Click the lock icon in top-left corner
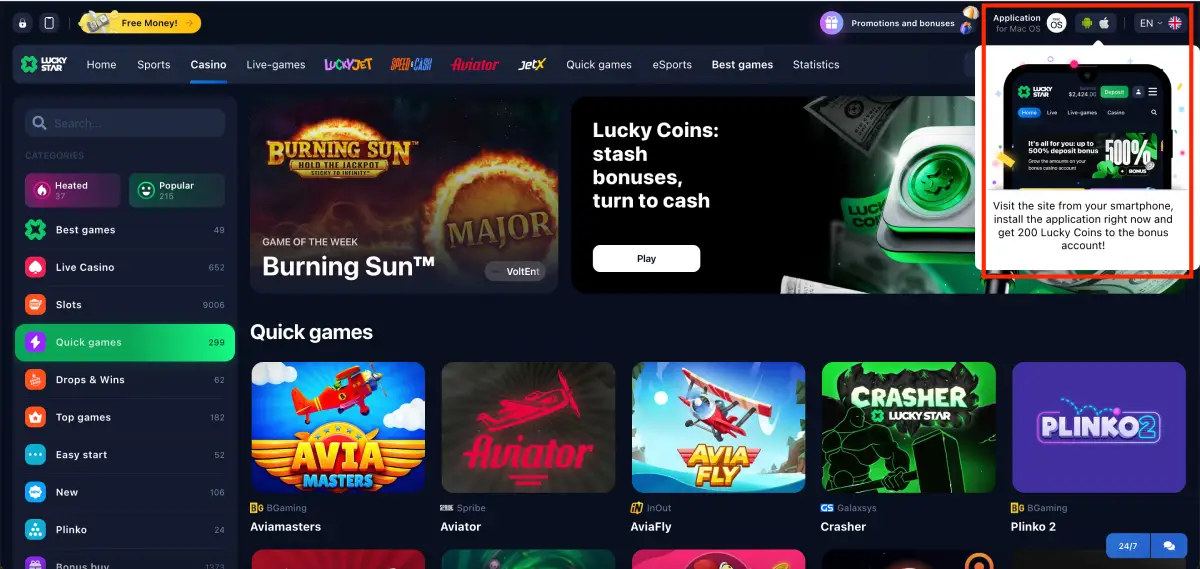 point(23,23)
